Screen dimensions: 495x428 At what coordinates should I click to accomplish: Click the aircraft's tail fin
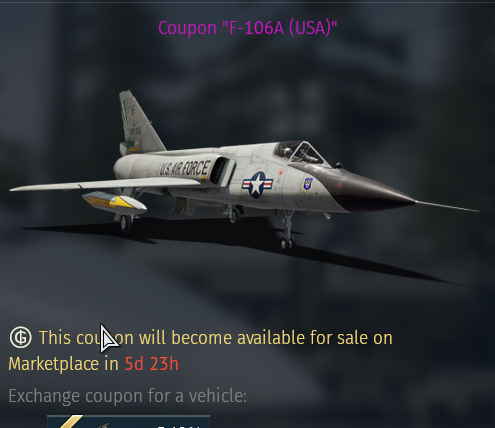click(139, 123)
